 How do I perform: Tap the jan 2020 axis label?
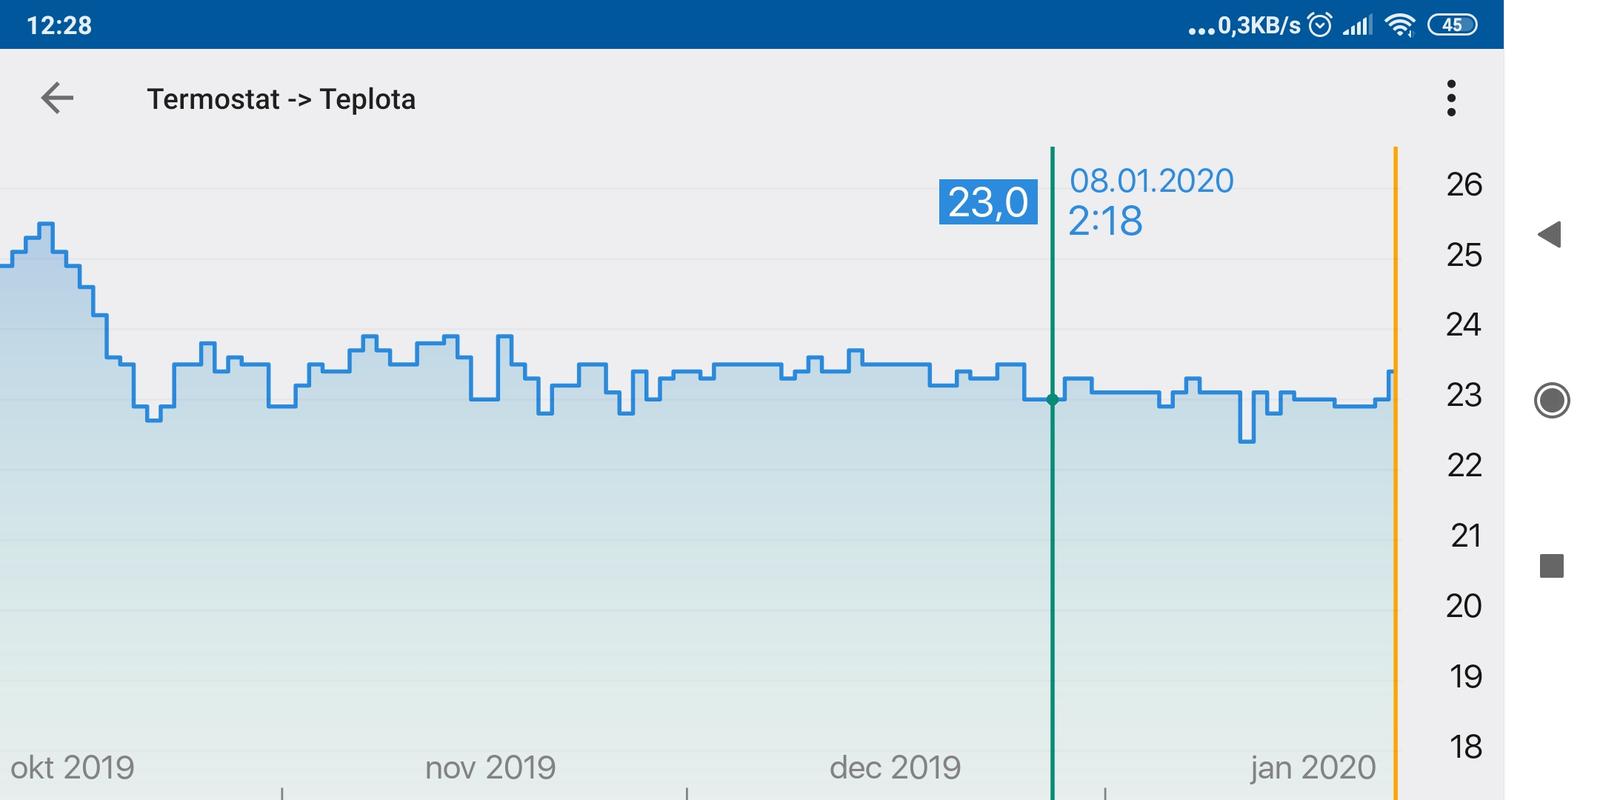(x=1312, y=767)
